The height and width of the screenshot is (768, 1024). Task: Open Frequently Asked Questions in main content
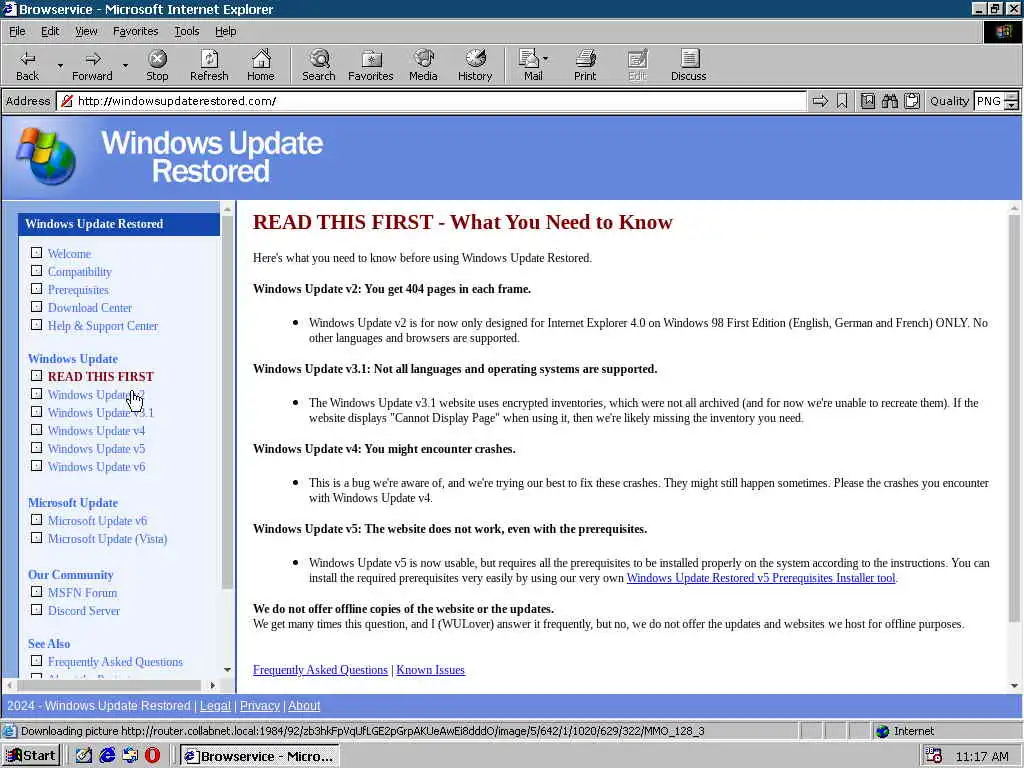pyautogui.click(x=320, y=670)
